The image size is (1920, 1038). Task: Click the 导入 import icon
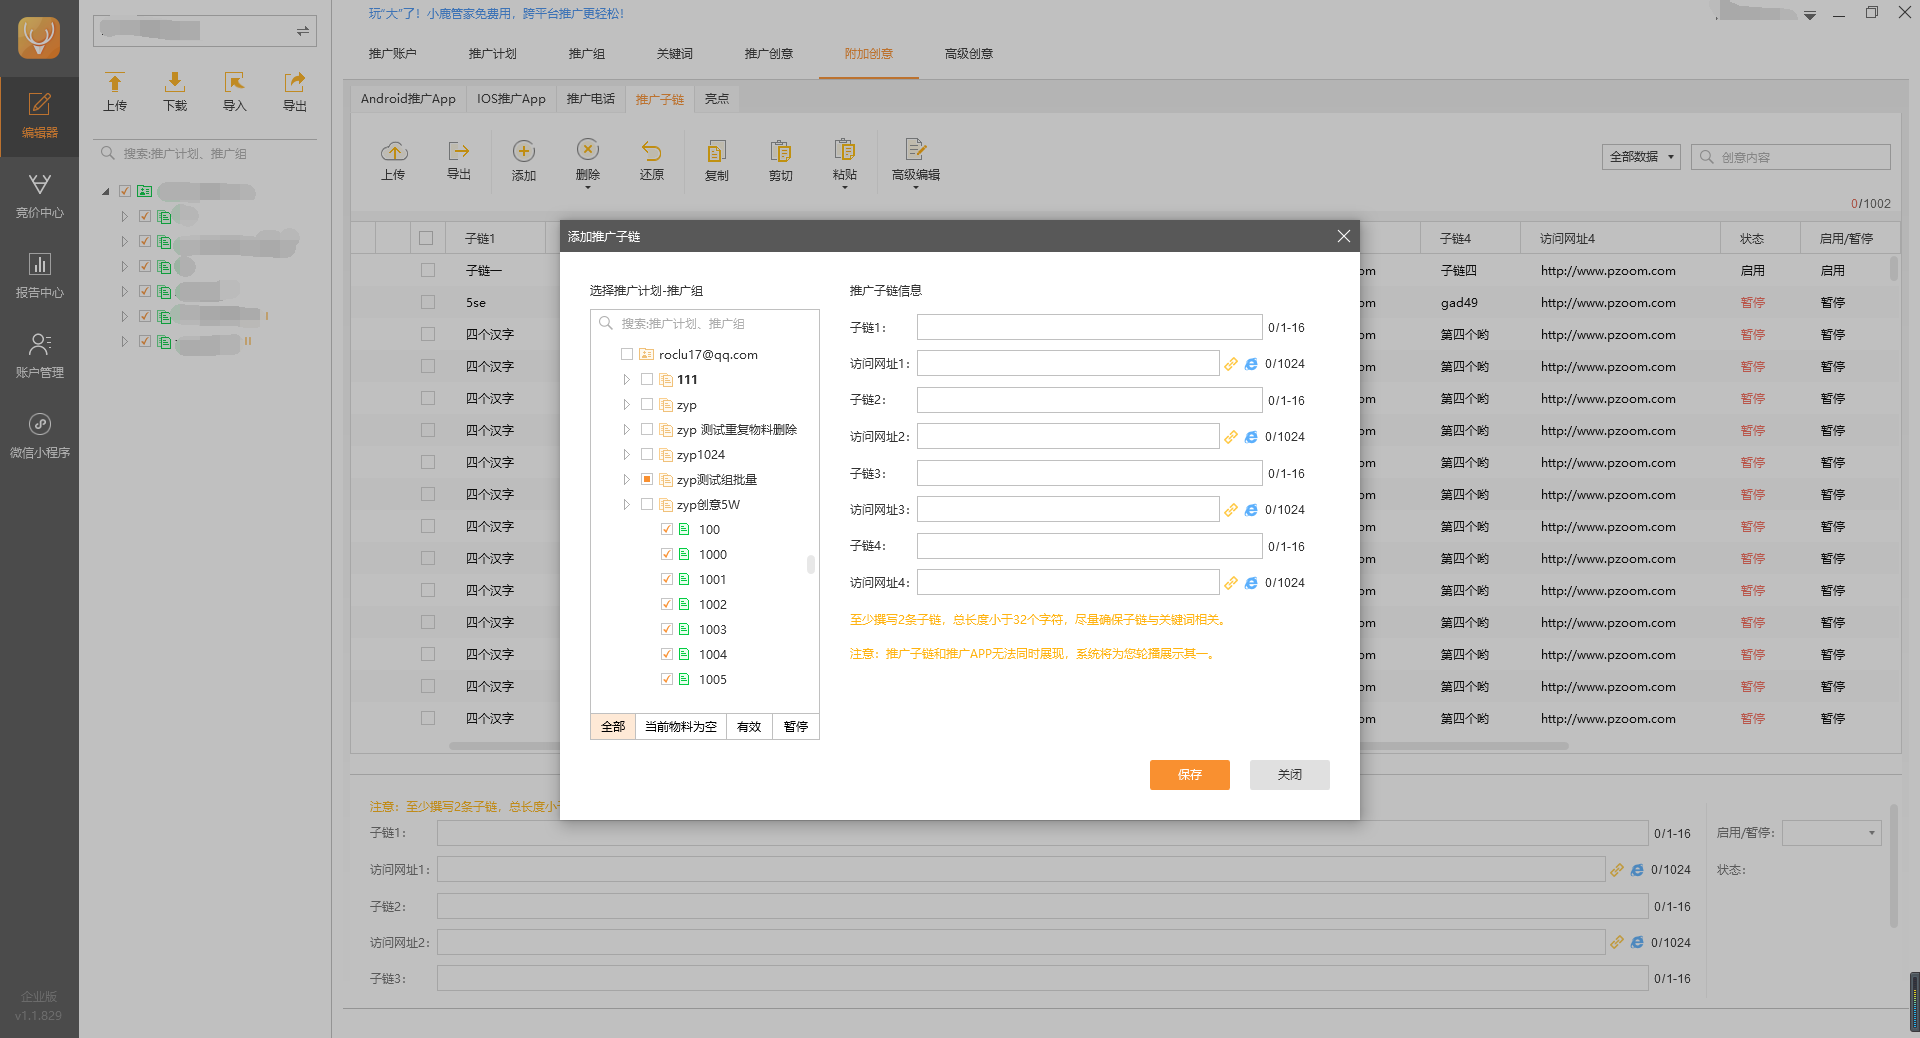click(234, 92)
